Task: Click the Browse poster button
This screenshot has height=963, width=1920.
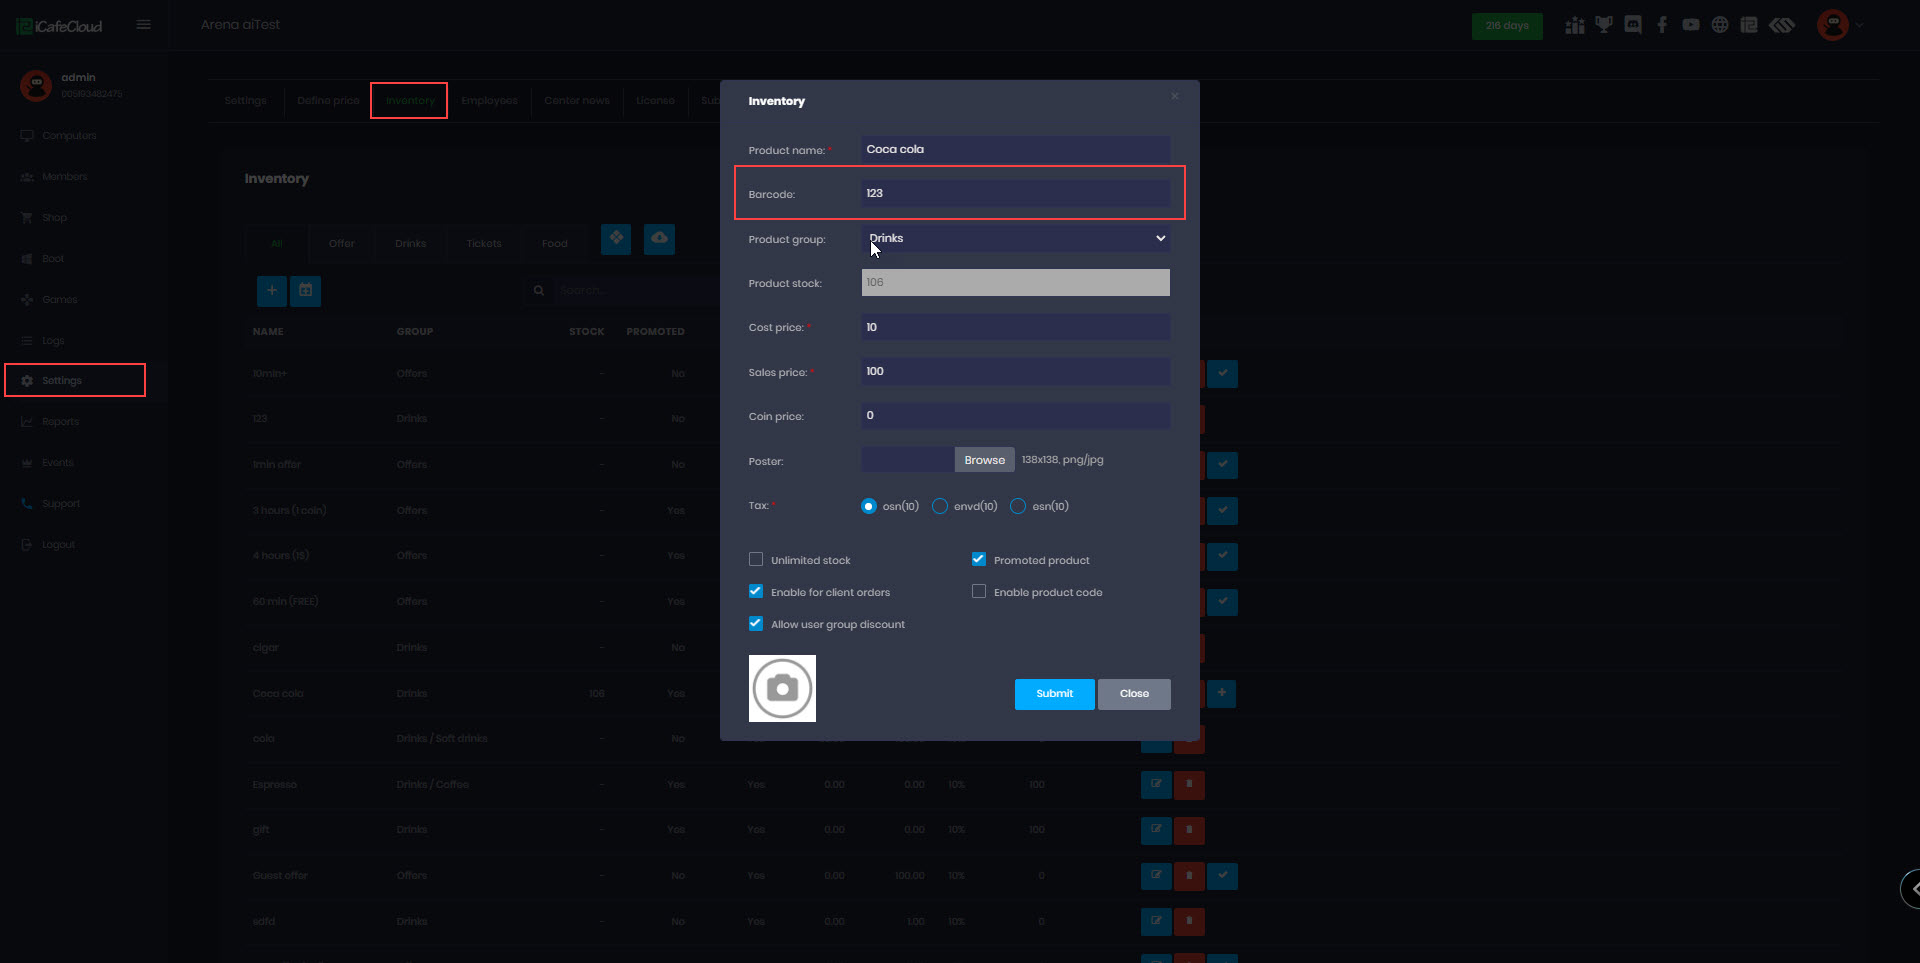Action: [984, 460]
